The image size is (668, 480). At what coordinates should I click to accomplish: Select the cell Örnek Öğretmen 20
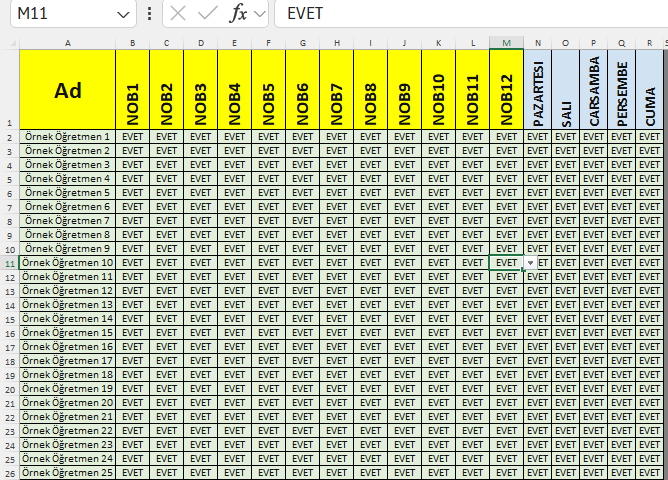point(67,403)
